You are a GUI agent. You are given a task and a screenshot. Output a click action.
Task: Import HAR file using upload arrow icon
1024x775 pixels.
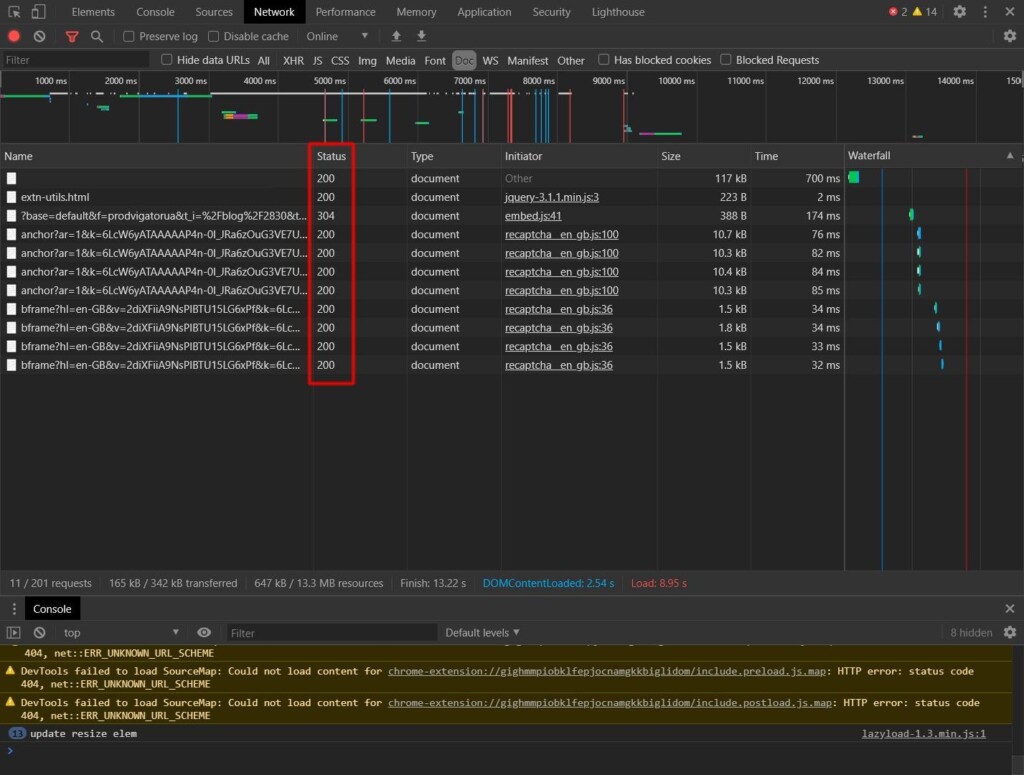(396, 36)
